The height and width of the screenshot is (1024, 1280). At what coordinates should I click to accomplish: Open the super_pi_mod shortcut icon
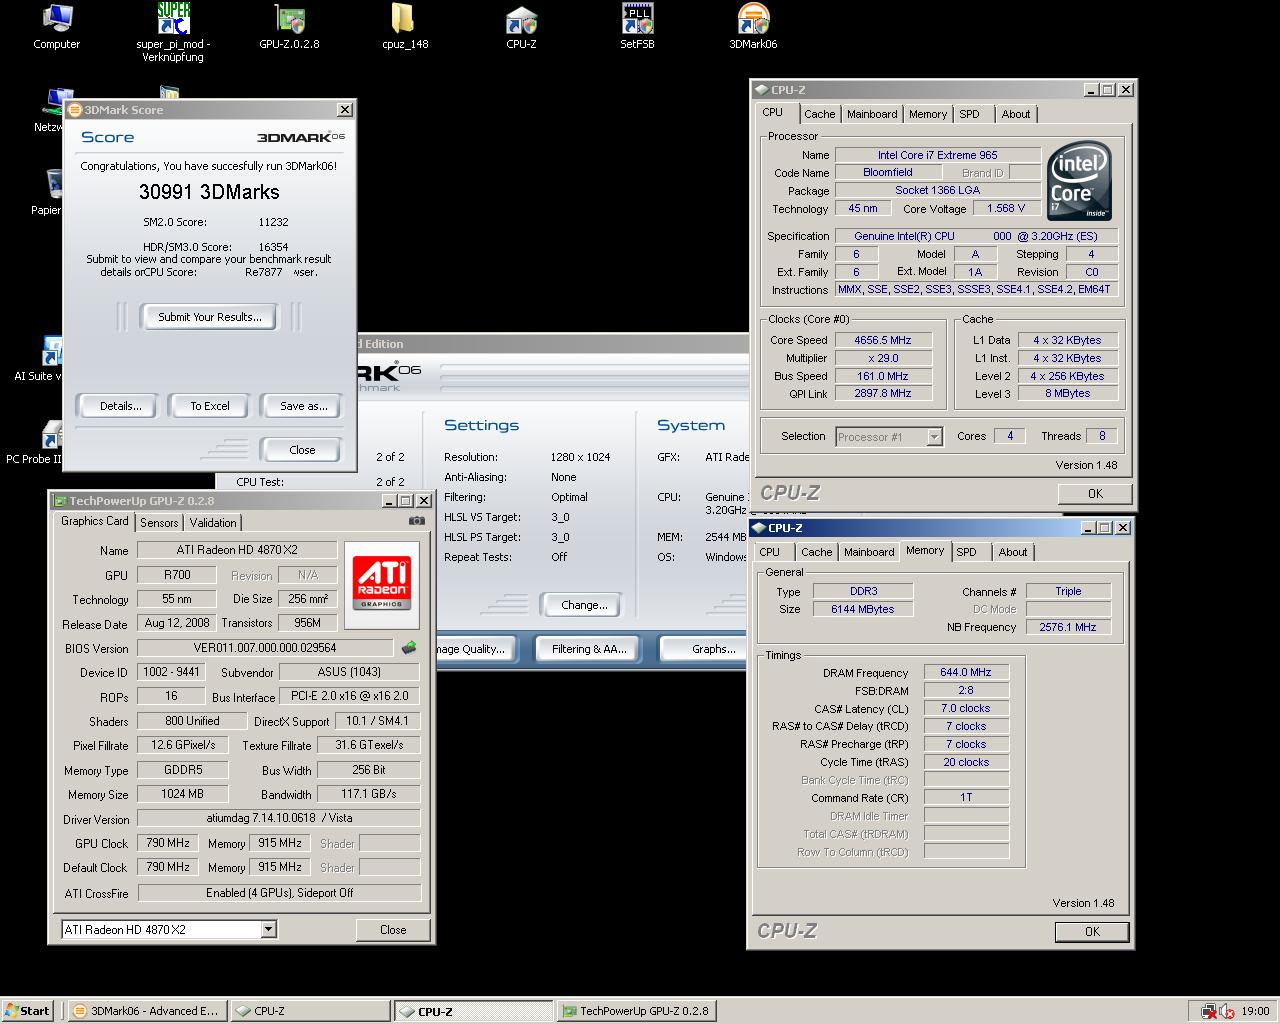pos(173,33)
